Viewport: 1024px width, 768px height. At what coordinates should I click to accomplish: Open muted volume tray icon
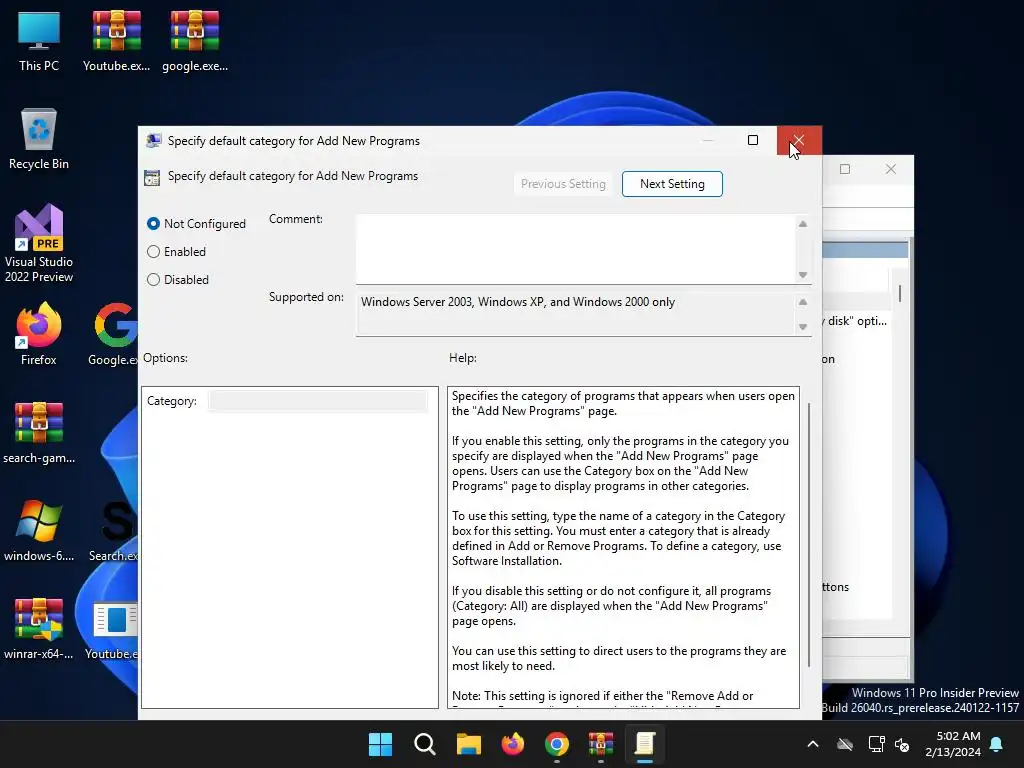tap(903, 744)
